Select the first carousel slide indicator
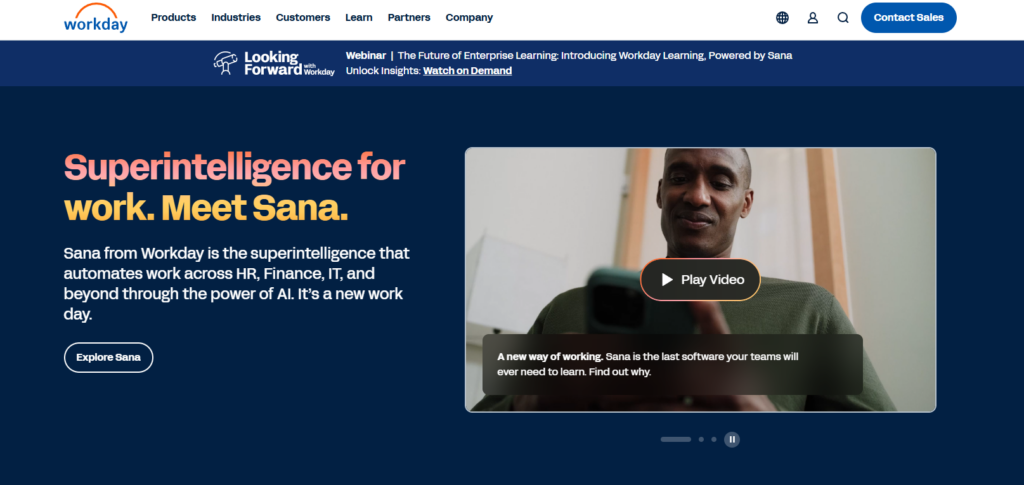Screen dimensions: 1024x485 (675, 439)
